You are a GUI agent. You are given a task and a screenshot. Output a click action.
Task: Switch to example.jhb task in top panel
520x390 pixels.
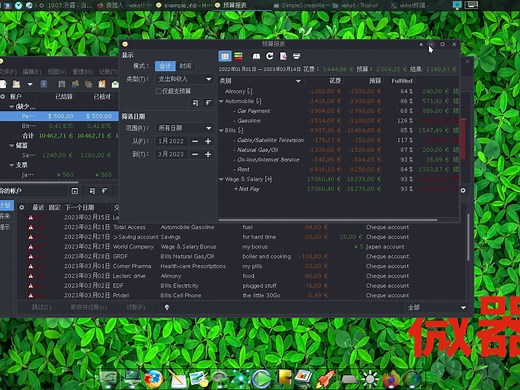pyautogui.click(x=183, y=5)
